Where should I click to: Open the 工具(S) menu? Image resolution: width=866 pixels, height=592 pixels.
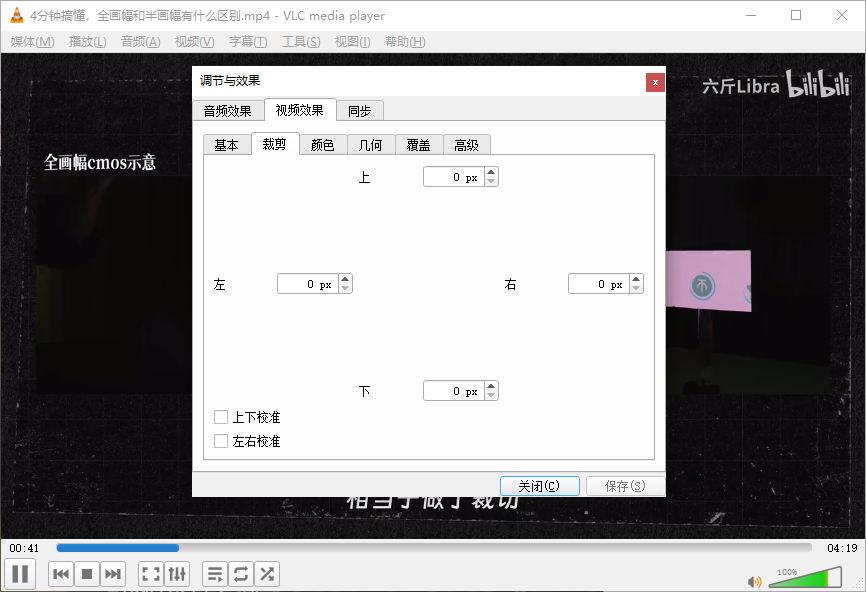(301, 42)
